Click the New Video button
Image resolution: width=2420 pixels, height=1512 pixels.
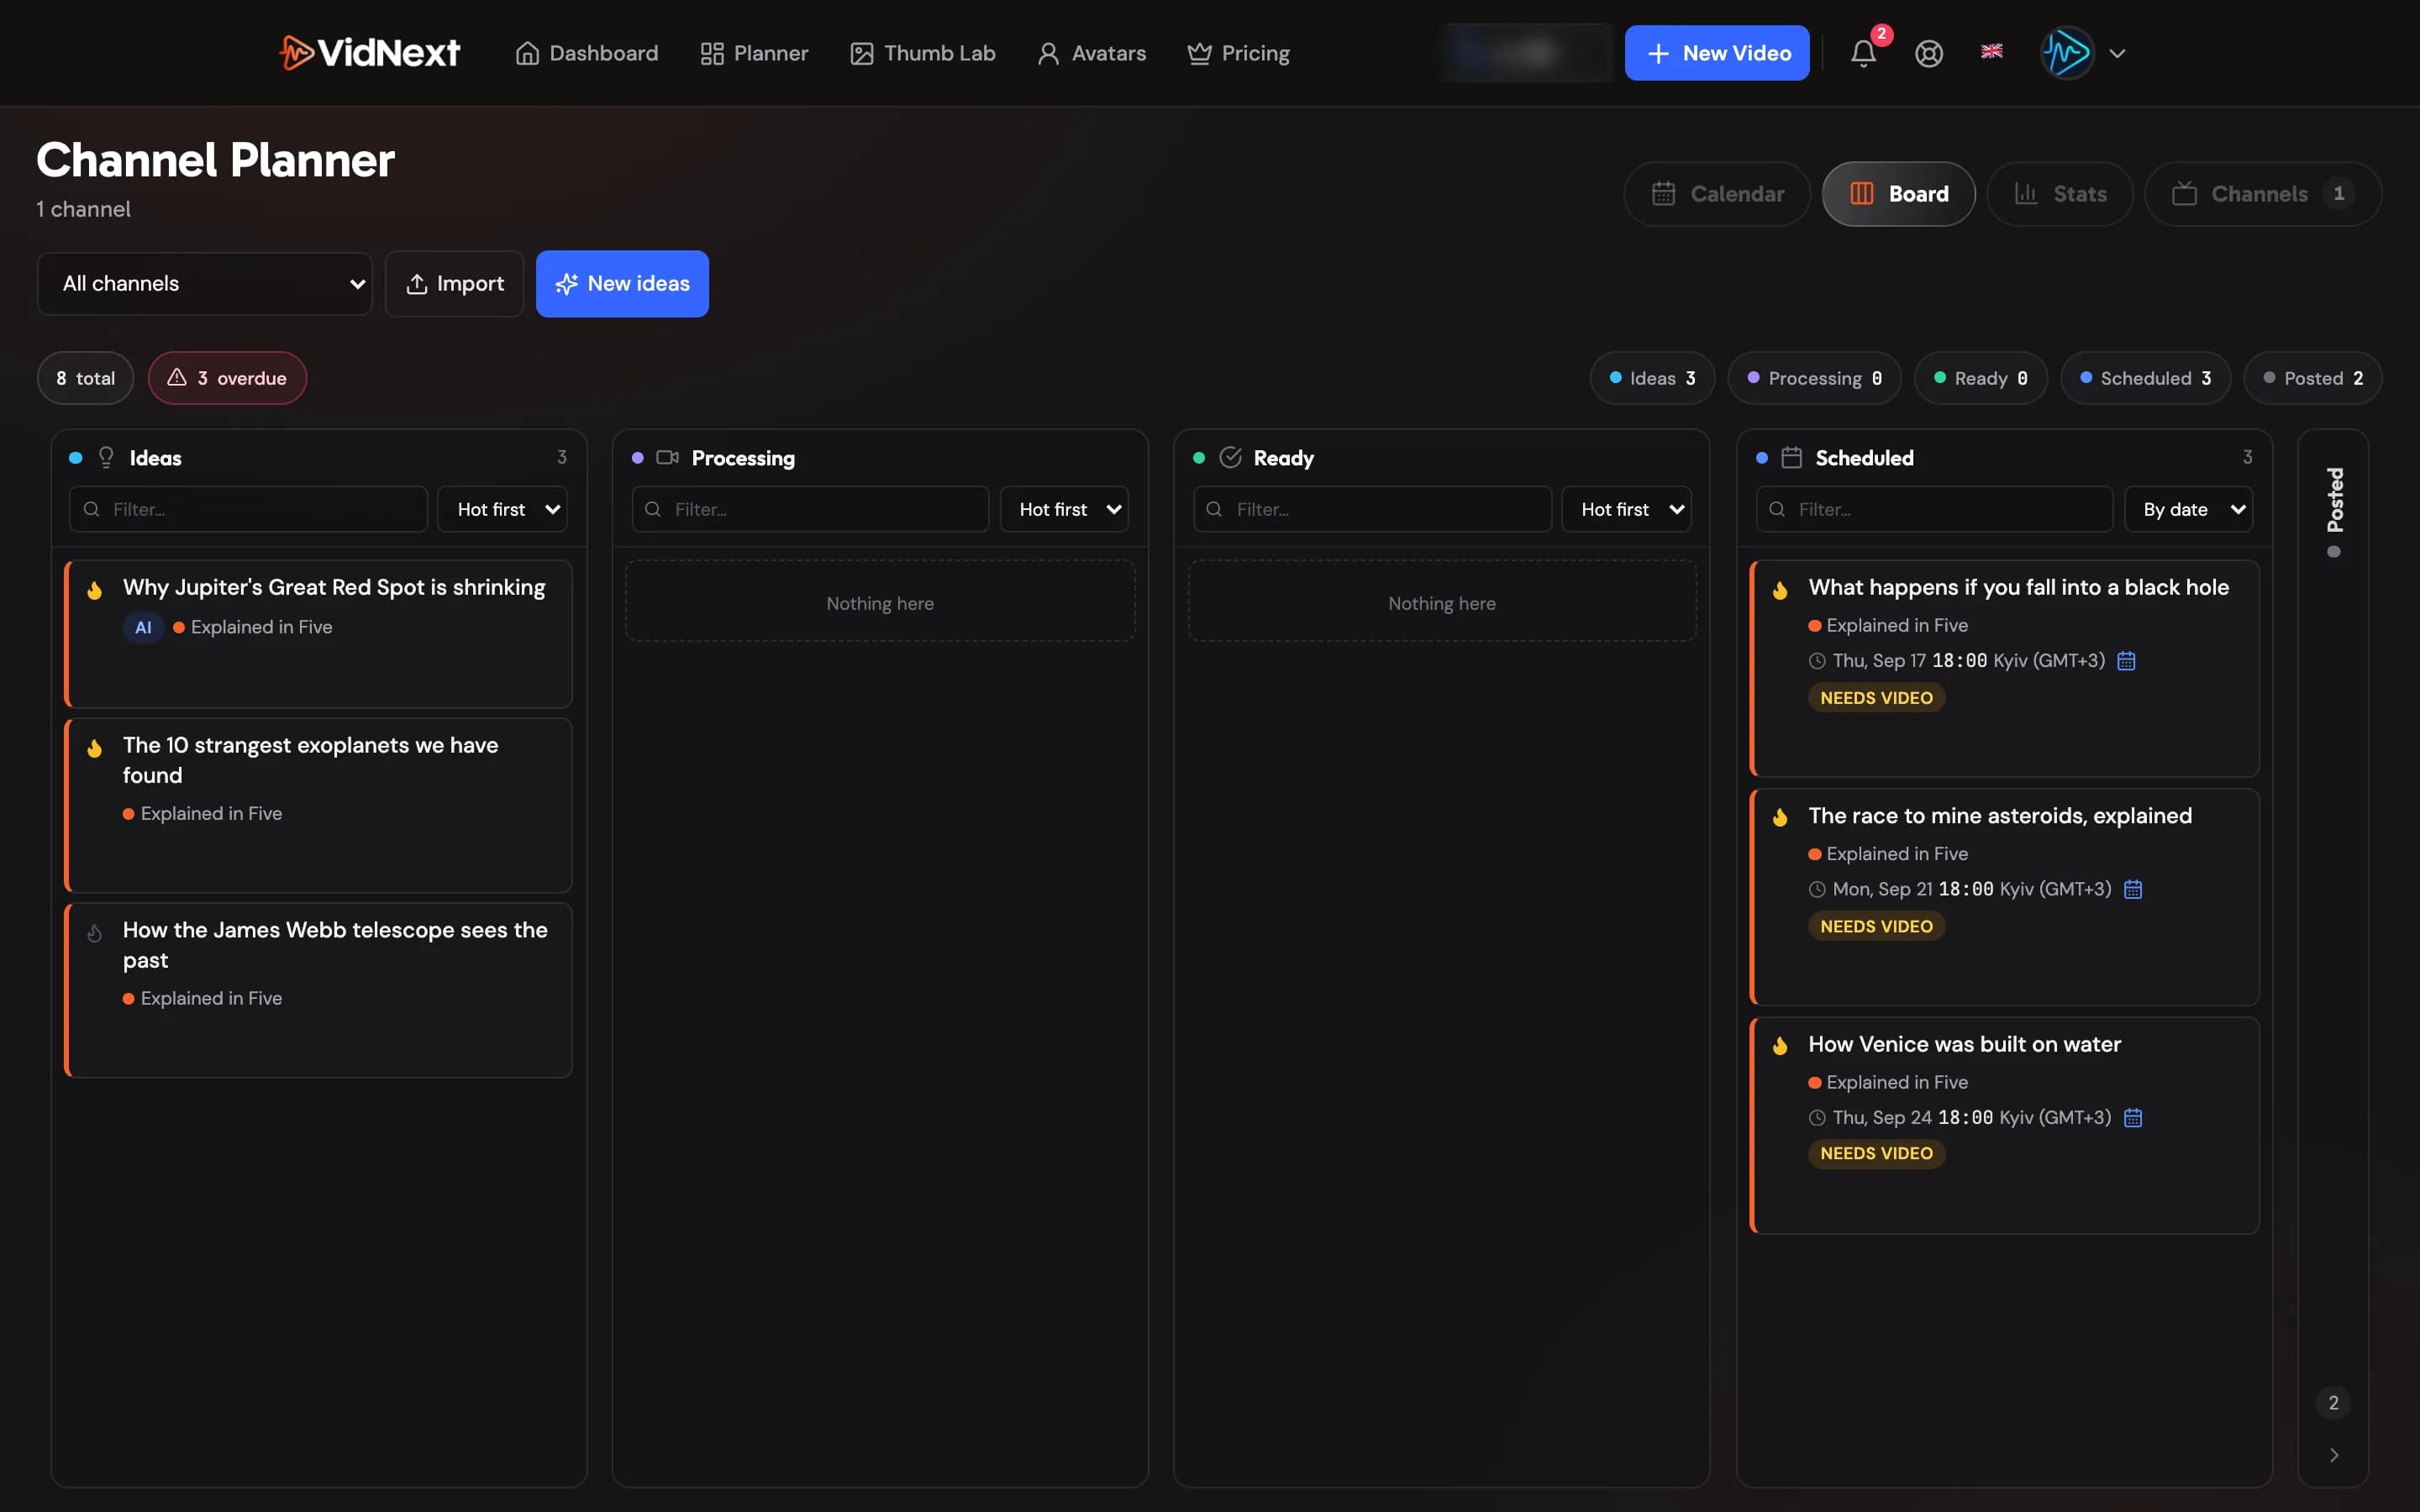pos(1716,53)
